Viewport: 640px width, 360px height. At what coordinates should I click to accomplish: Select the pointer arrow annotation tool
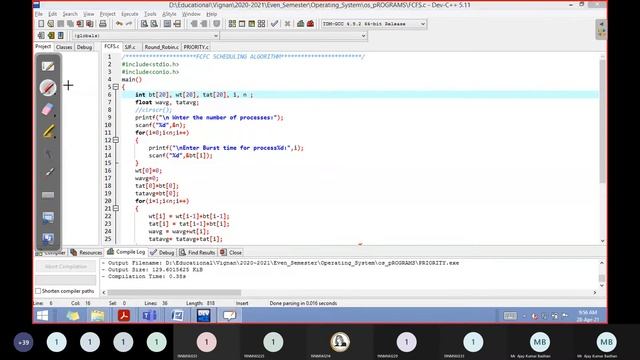48,153
